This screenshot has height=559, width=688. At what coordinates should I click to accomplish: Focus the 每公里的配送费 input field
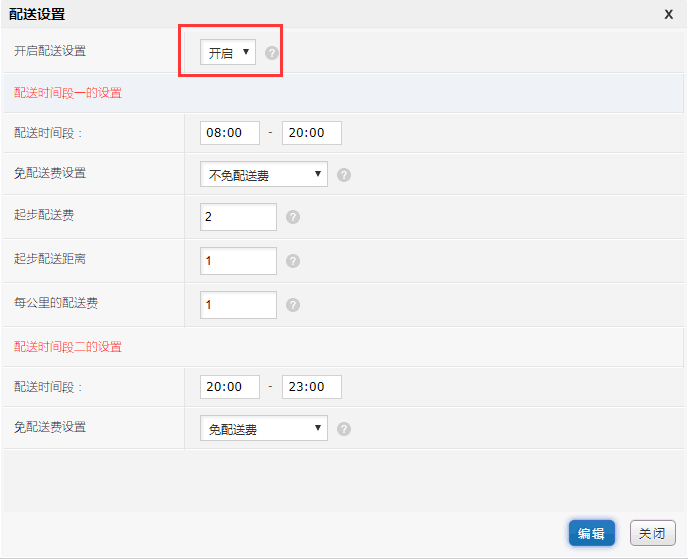pos(238,305)
